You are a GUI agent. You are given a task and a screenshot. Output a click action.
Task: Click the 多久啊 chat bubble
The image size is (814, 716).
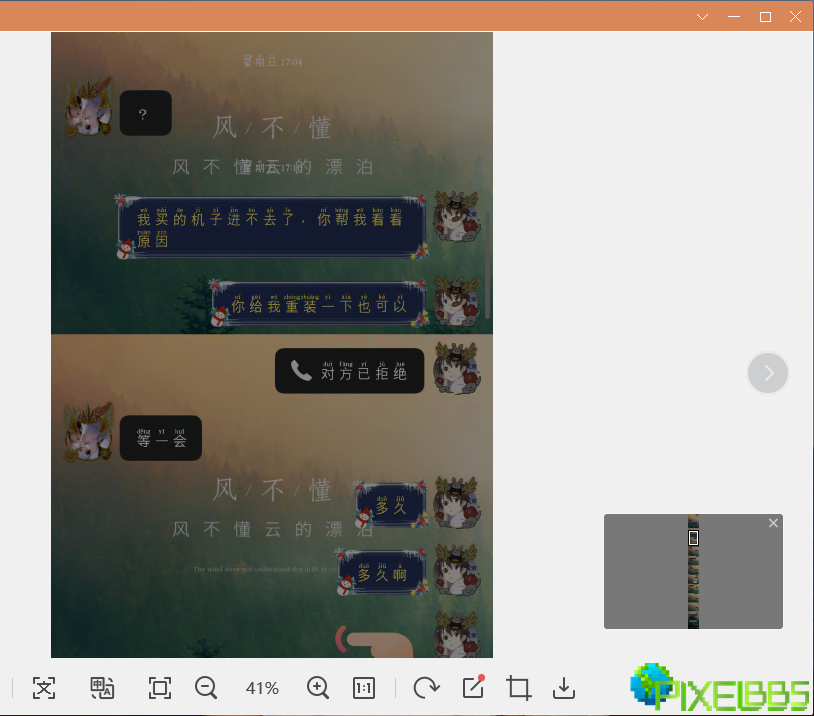click(x=383, y=572)
